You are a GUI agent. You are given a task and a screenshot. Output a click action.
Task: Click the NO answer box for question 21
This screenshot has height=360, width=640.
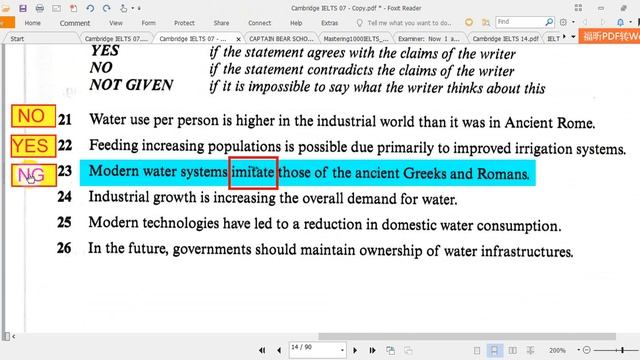pos(33,116)
